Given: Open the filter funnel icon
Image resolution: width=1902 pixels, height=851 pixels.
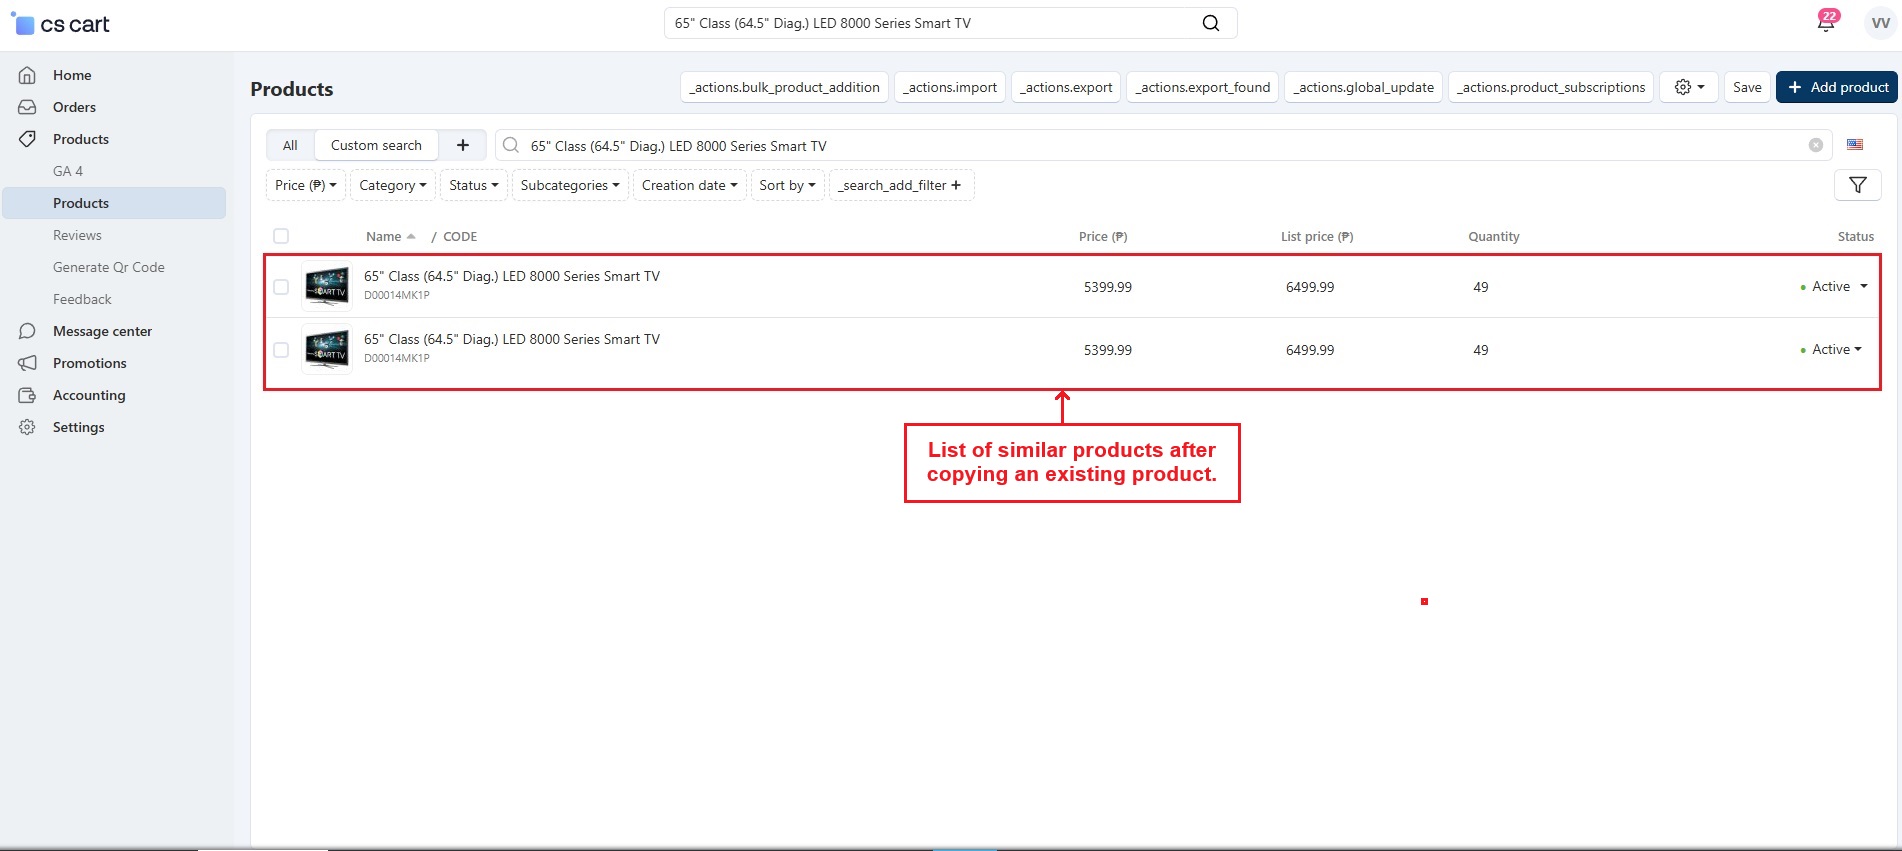Looking at the screenshot, I should (x=1857, y=185).
